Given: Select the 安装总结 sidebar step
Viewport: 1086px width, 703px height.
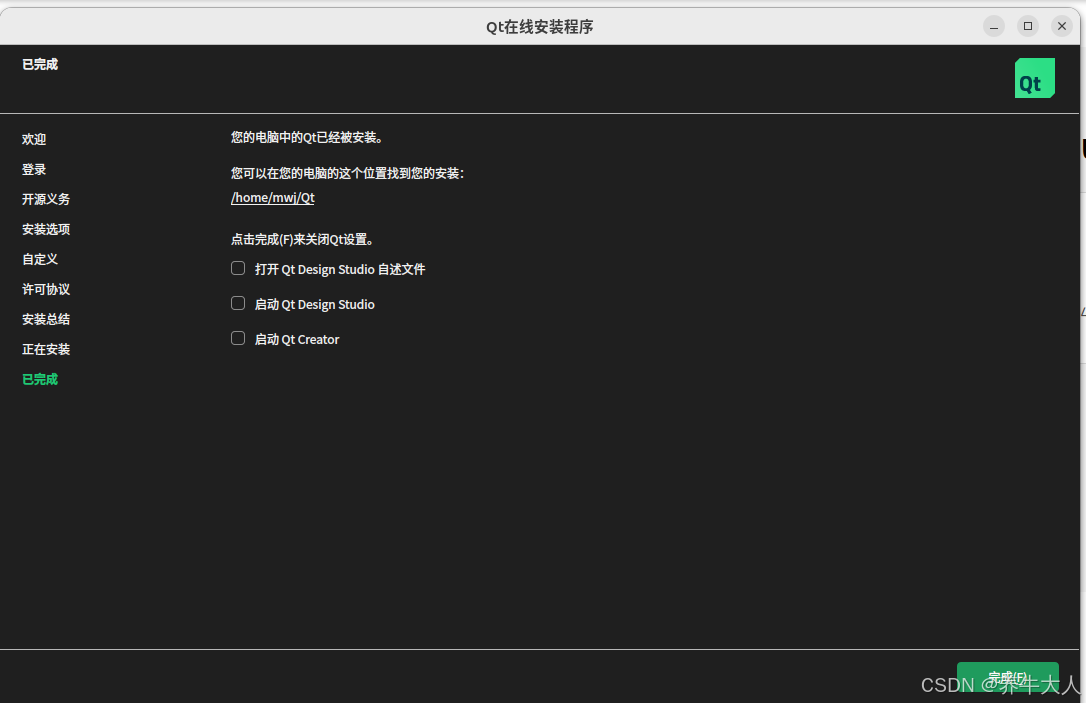Looking at the screenshot, I should pyautogui.click(x=46, y=319).
